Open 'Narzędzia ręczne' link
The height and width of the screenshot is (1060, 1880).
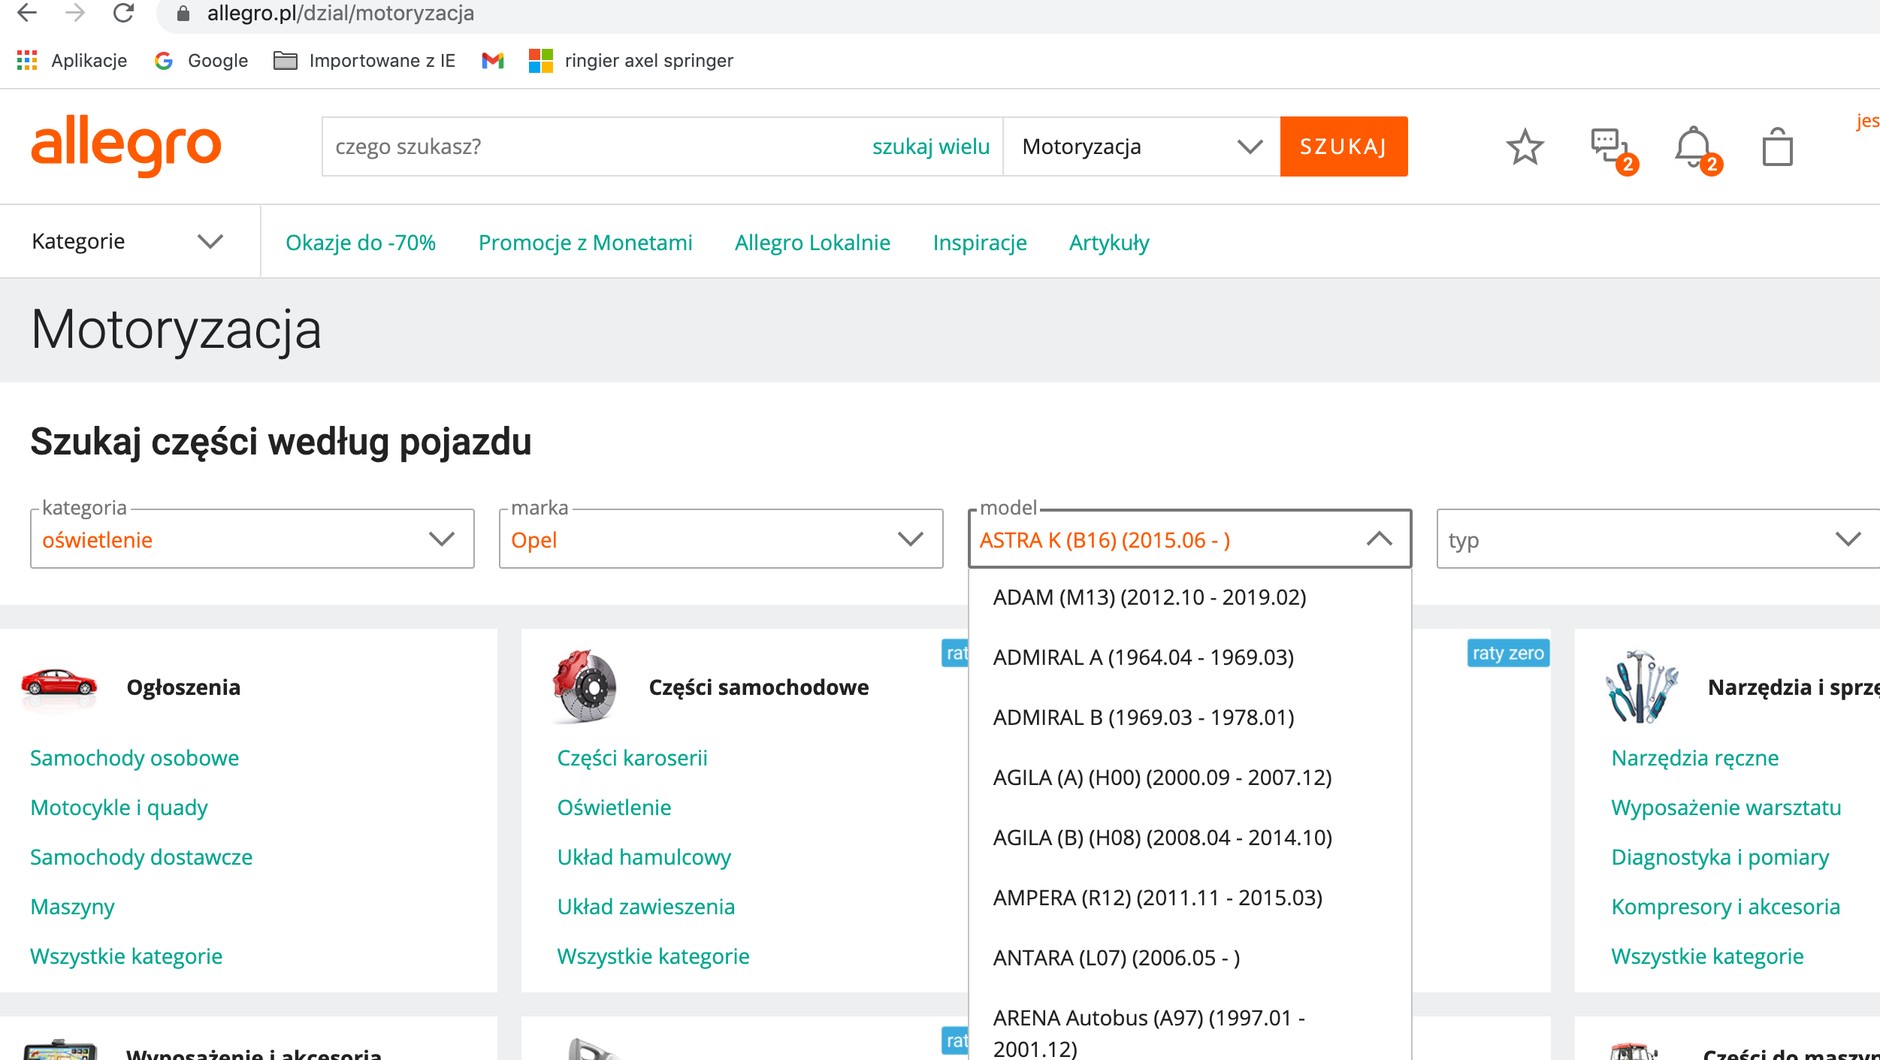point(1695,758)
